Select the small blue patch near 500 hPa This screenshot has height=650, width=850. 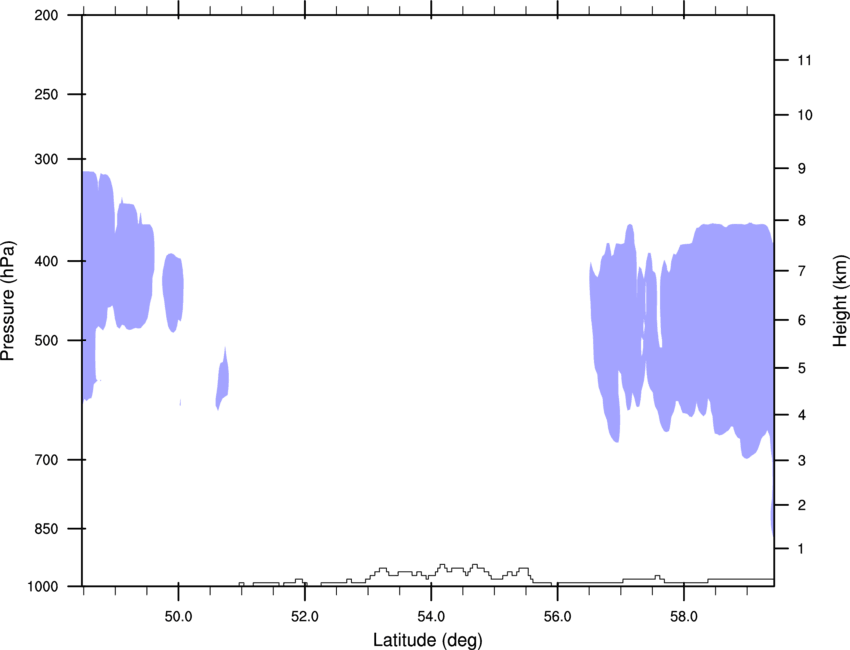click(222, 378)
